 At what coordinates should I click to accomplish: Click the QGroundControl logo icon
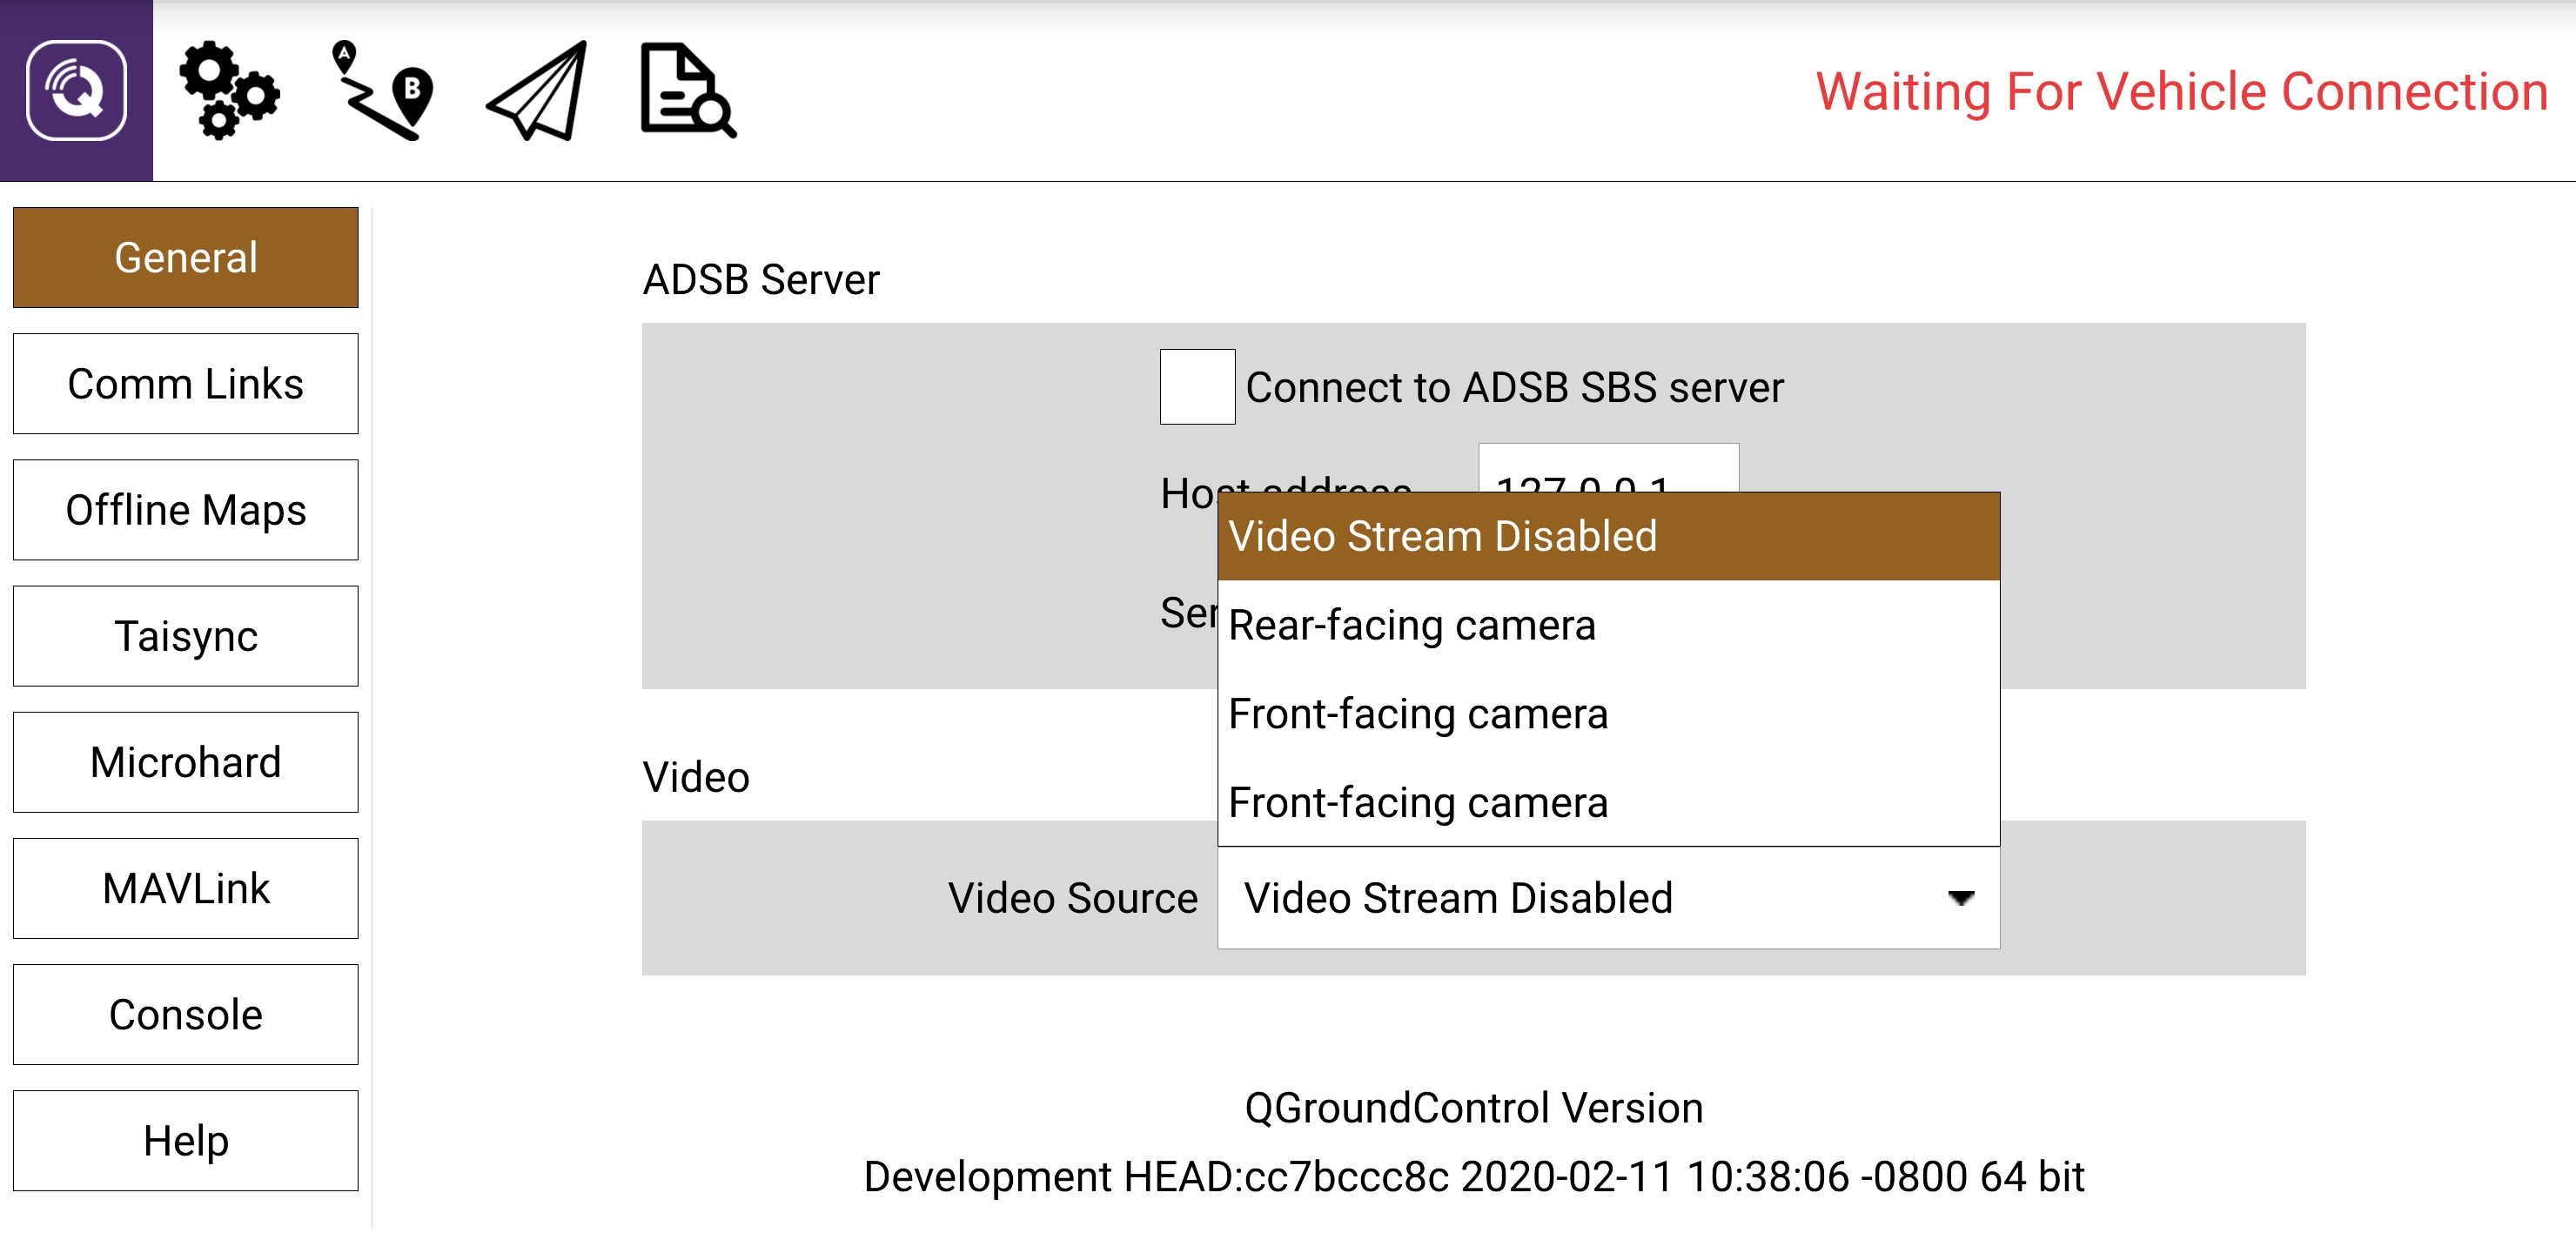point(77,91)
